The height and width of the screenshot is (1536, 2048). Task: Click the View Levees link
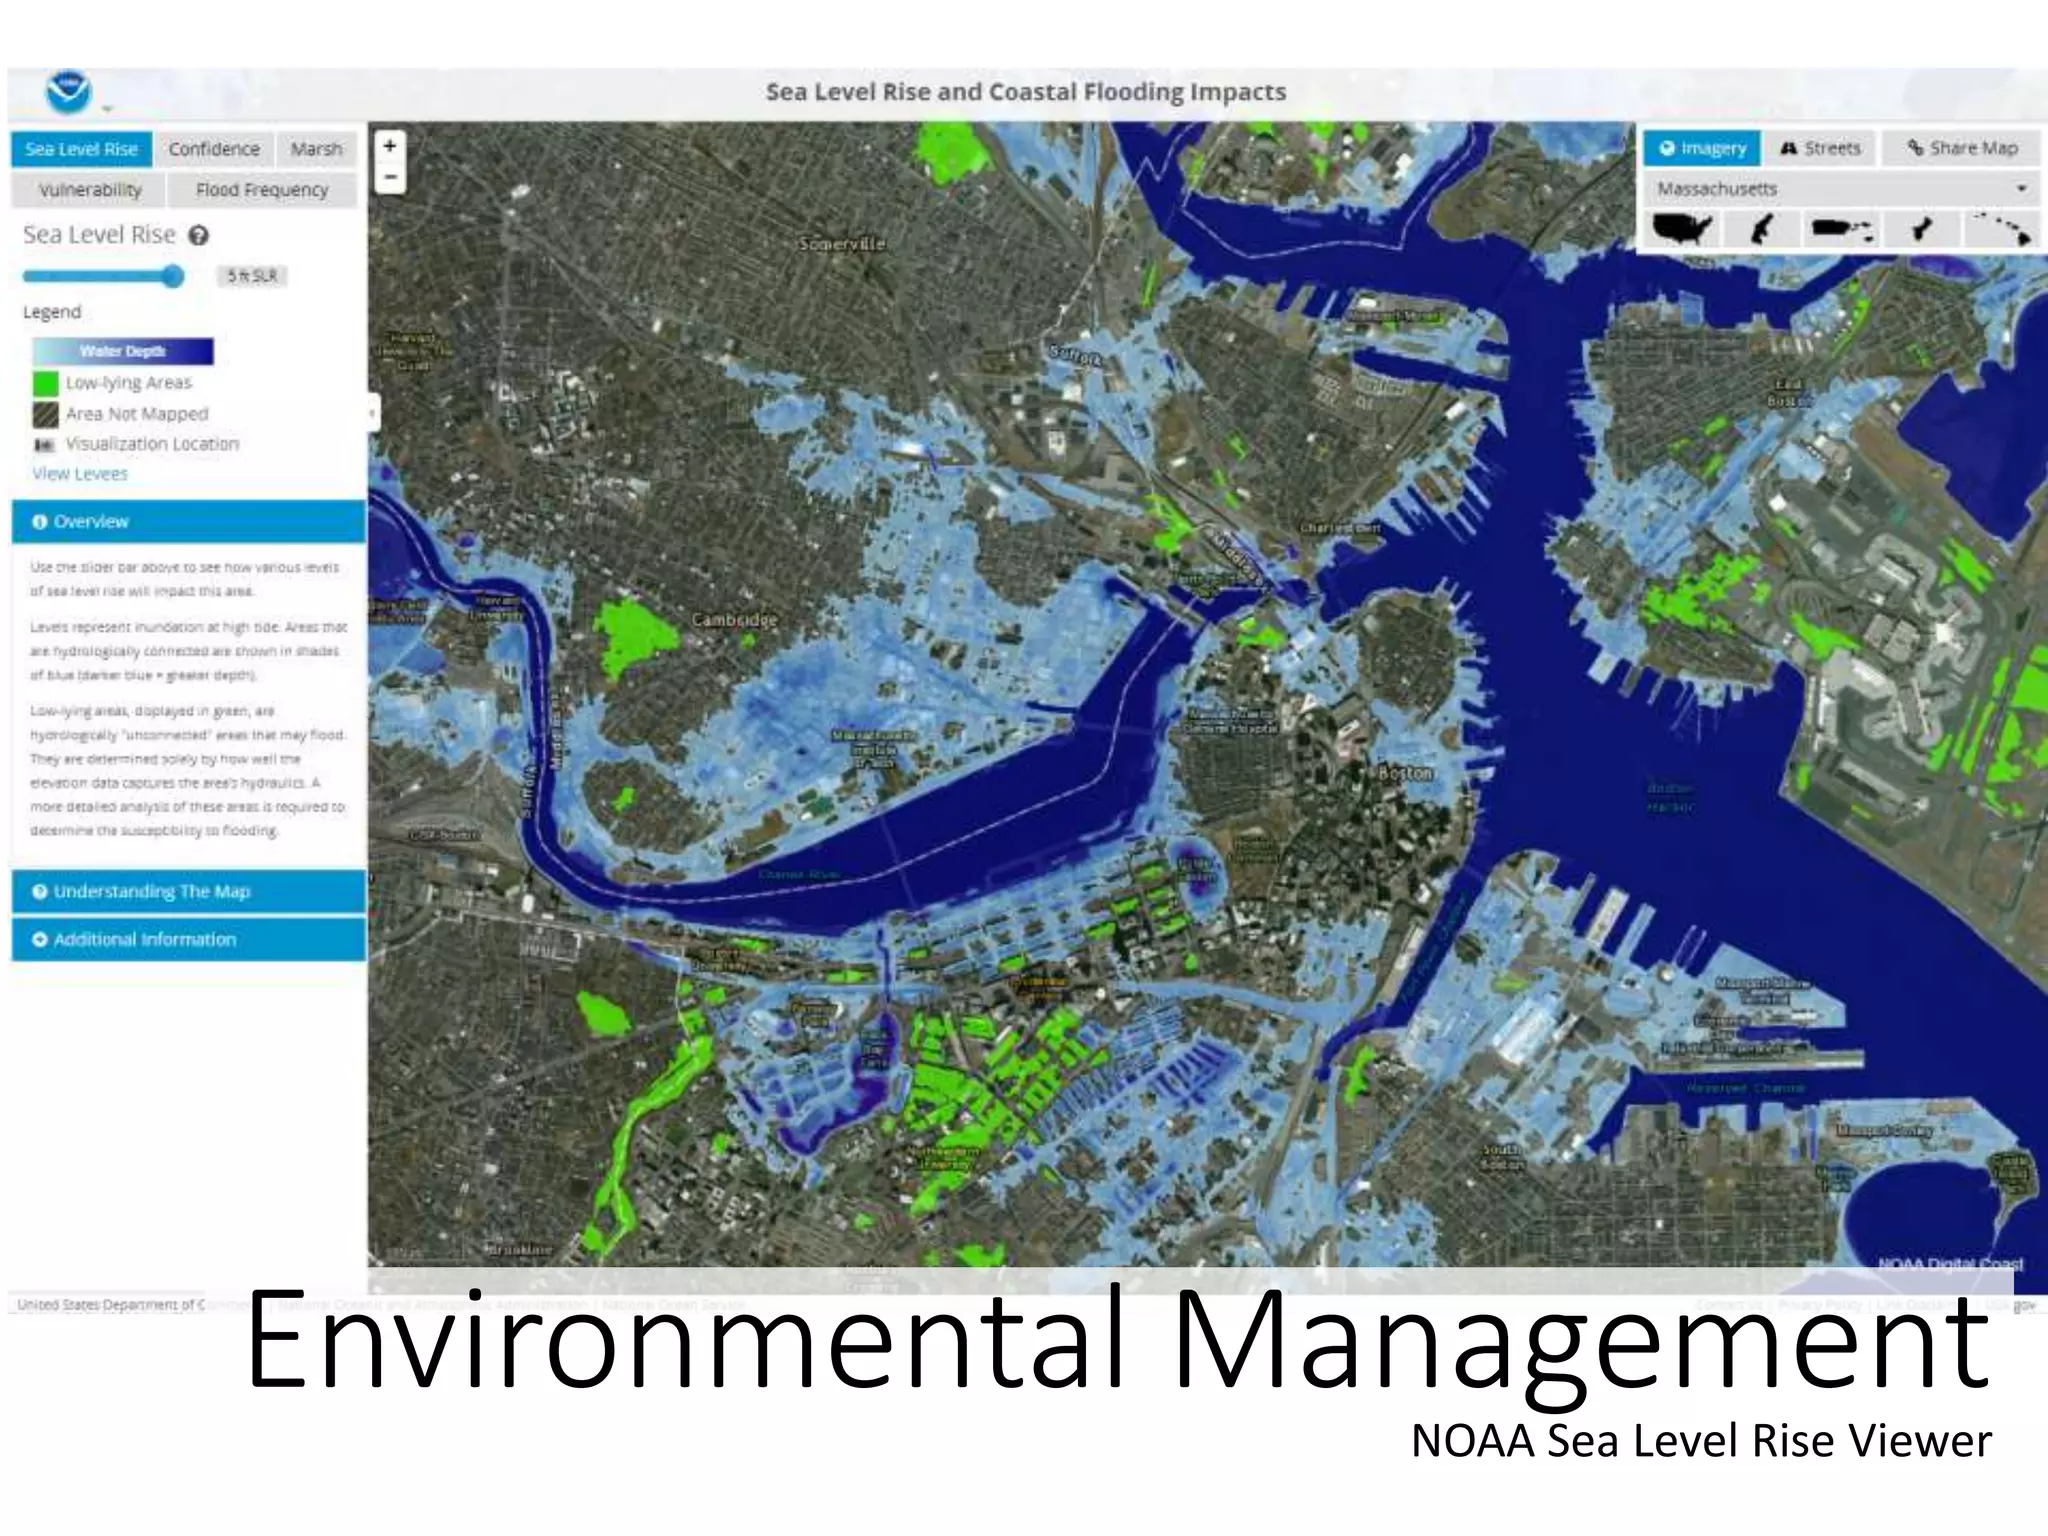pos(80,474)
